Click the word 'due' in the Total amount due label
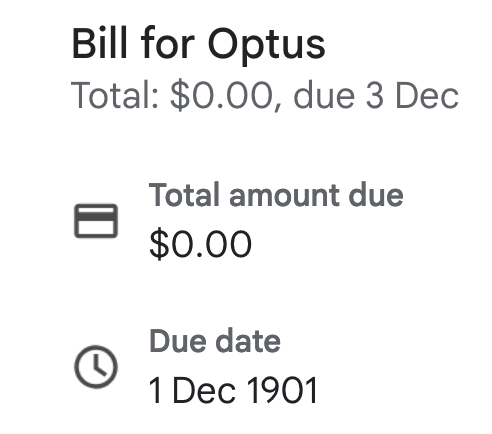The height and width of the screenshot is (434, 492). click(x=376, y=195)
